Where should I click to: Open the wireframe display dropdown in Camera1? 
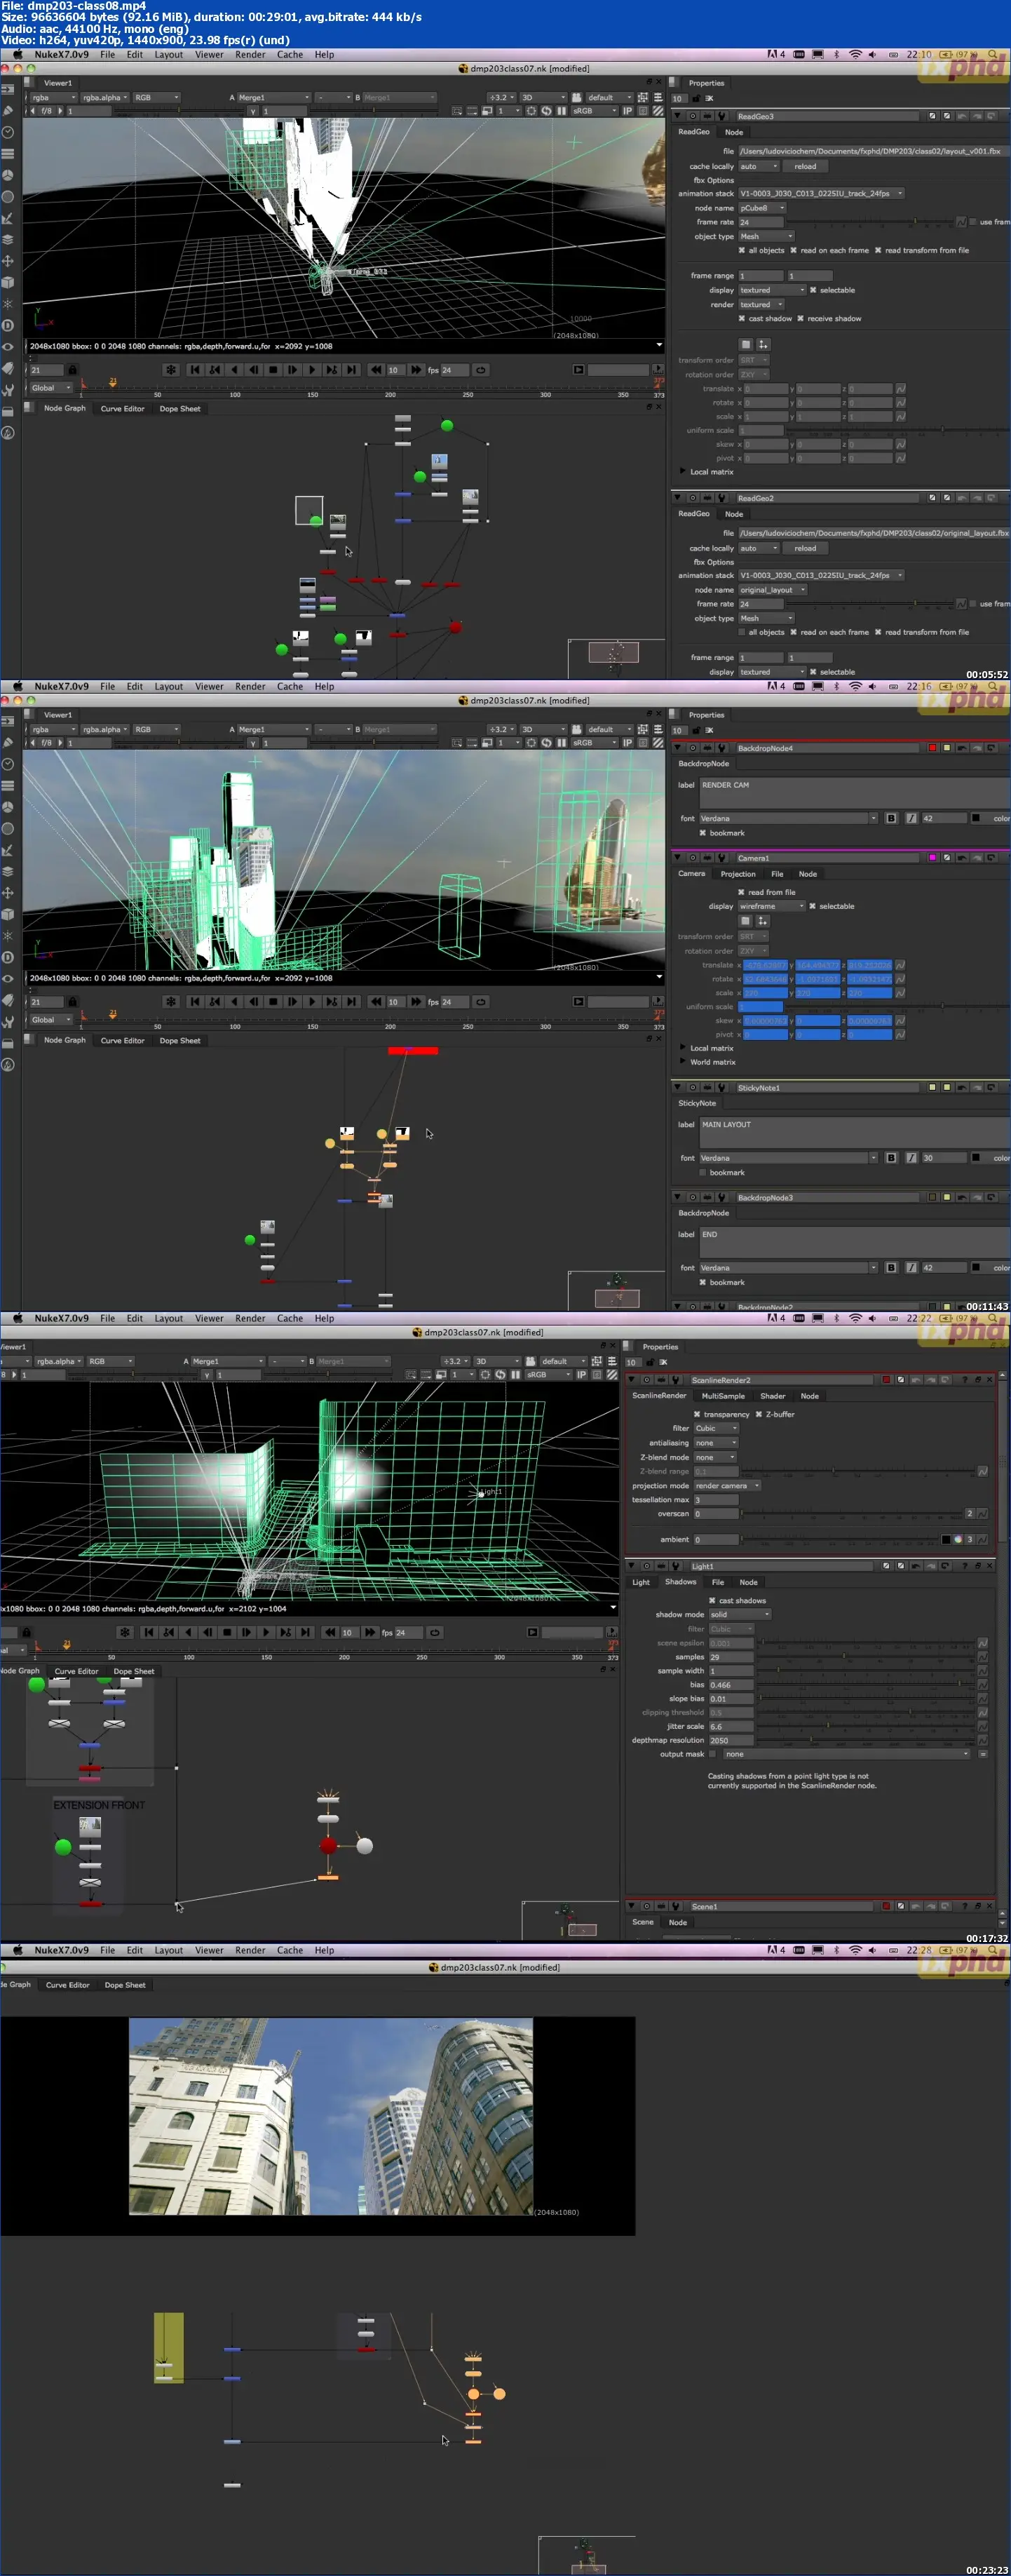click(772, 906)
